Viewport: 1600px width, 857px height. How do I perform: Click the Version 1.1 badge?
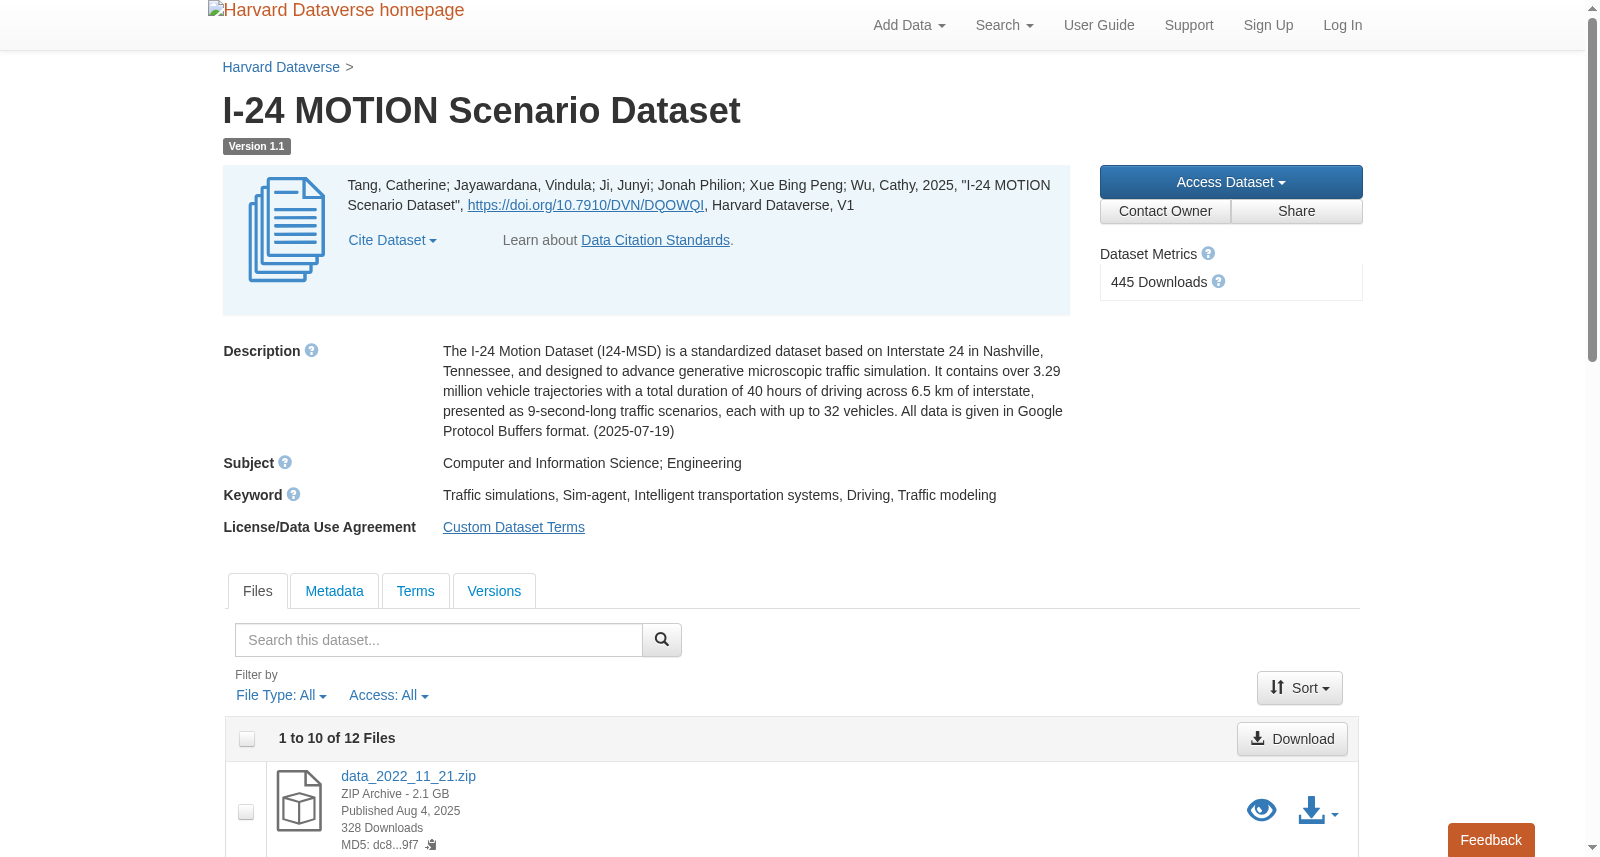257,146
